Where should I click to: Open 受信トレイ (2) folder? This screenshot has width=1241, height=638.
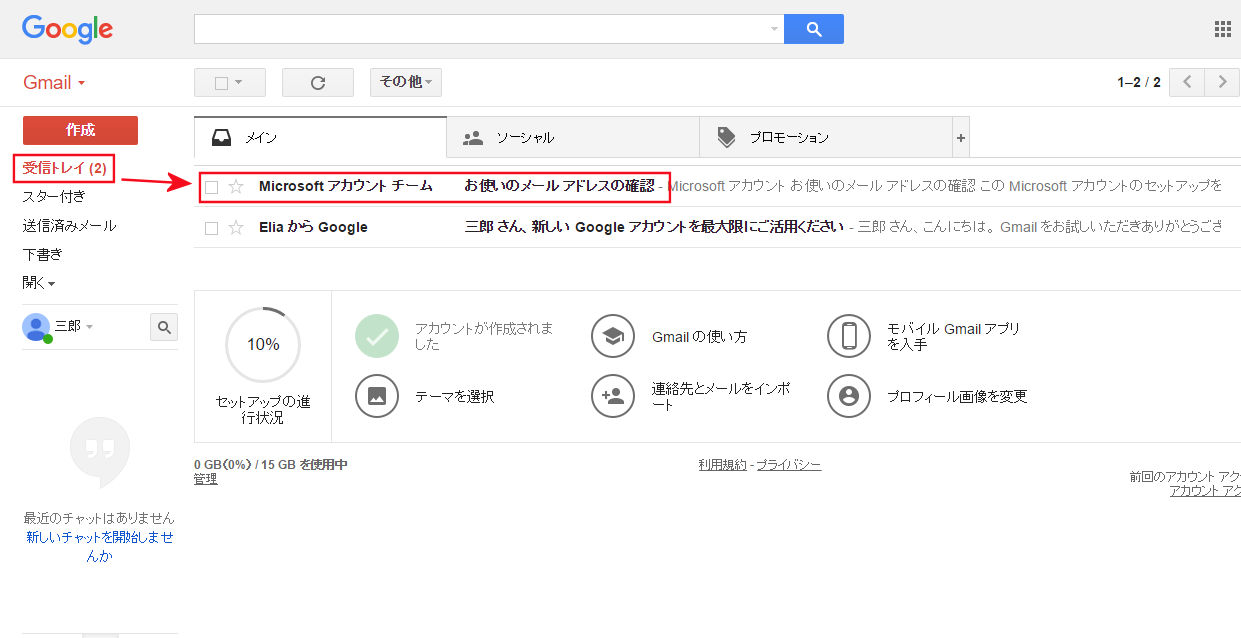[65, 168]
